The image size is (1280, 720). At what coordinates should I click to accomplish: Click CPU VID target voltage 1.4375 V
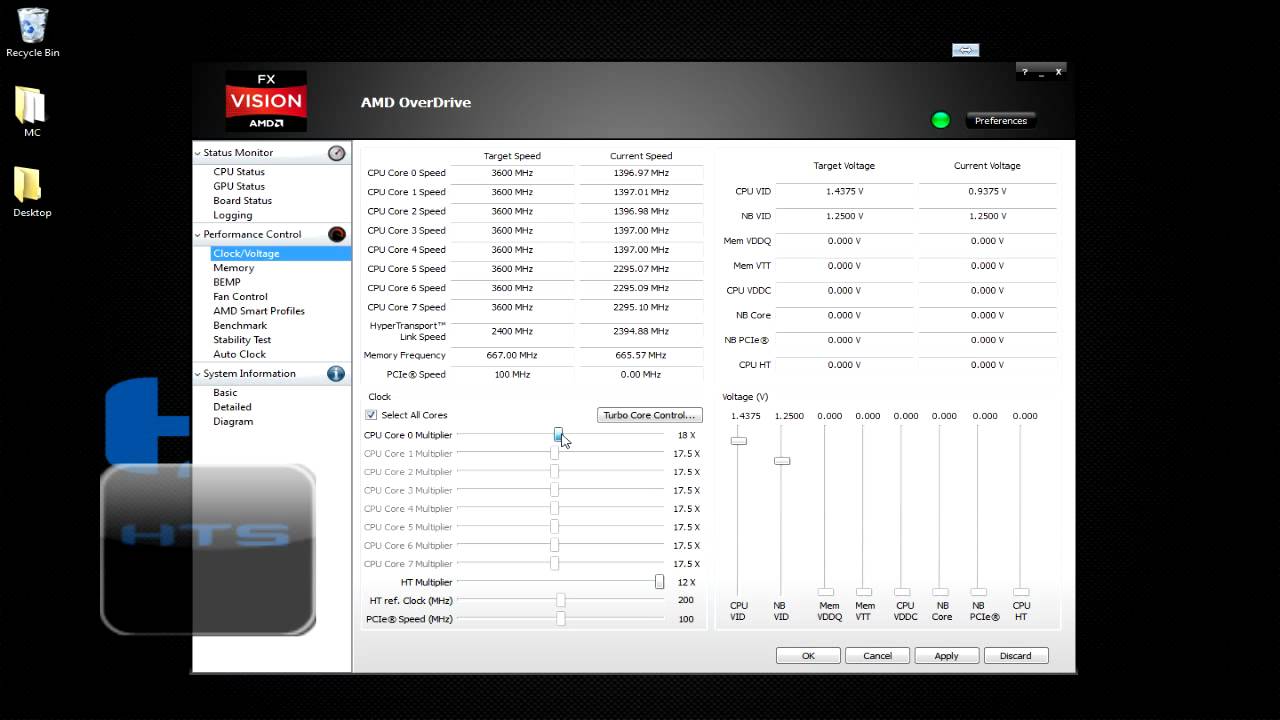pyautogui.click(x=845, y=191)
